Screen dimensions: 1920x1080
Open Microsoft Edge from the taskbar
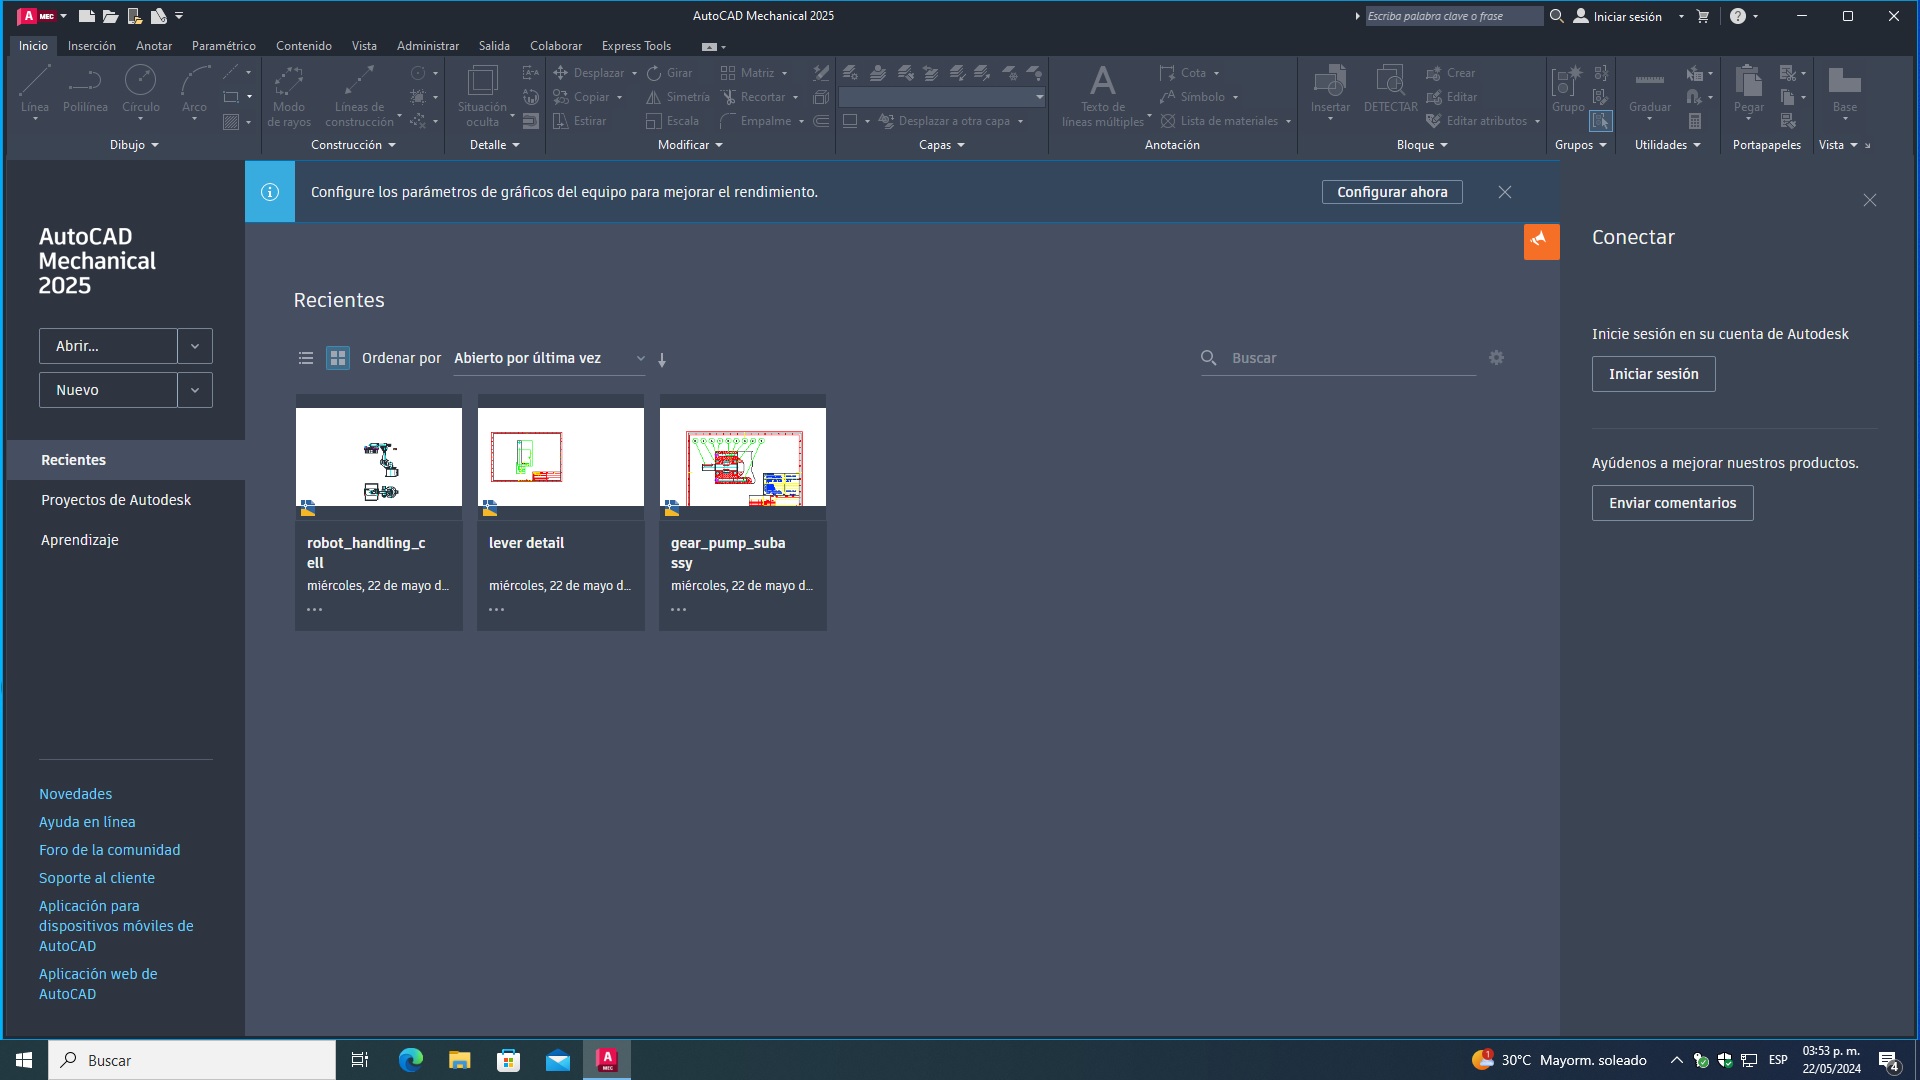point(411,1060)
